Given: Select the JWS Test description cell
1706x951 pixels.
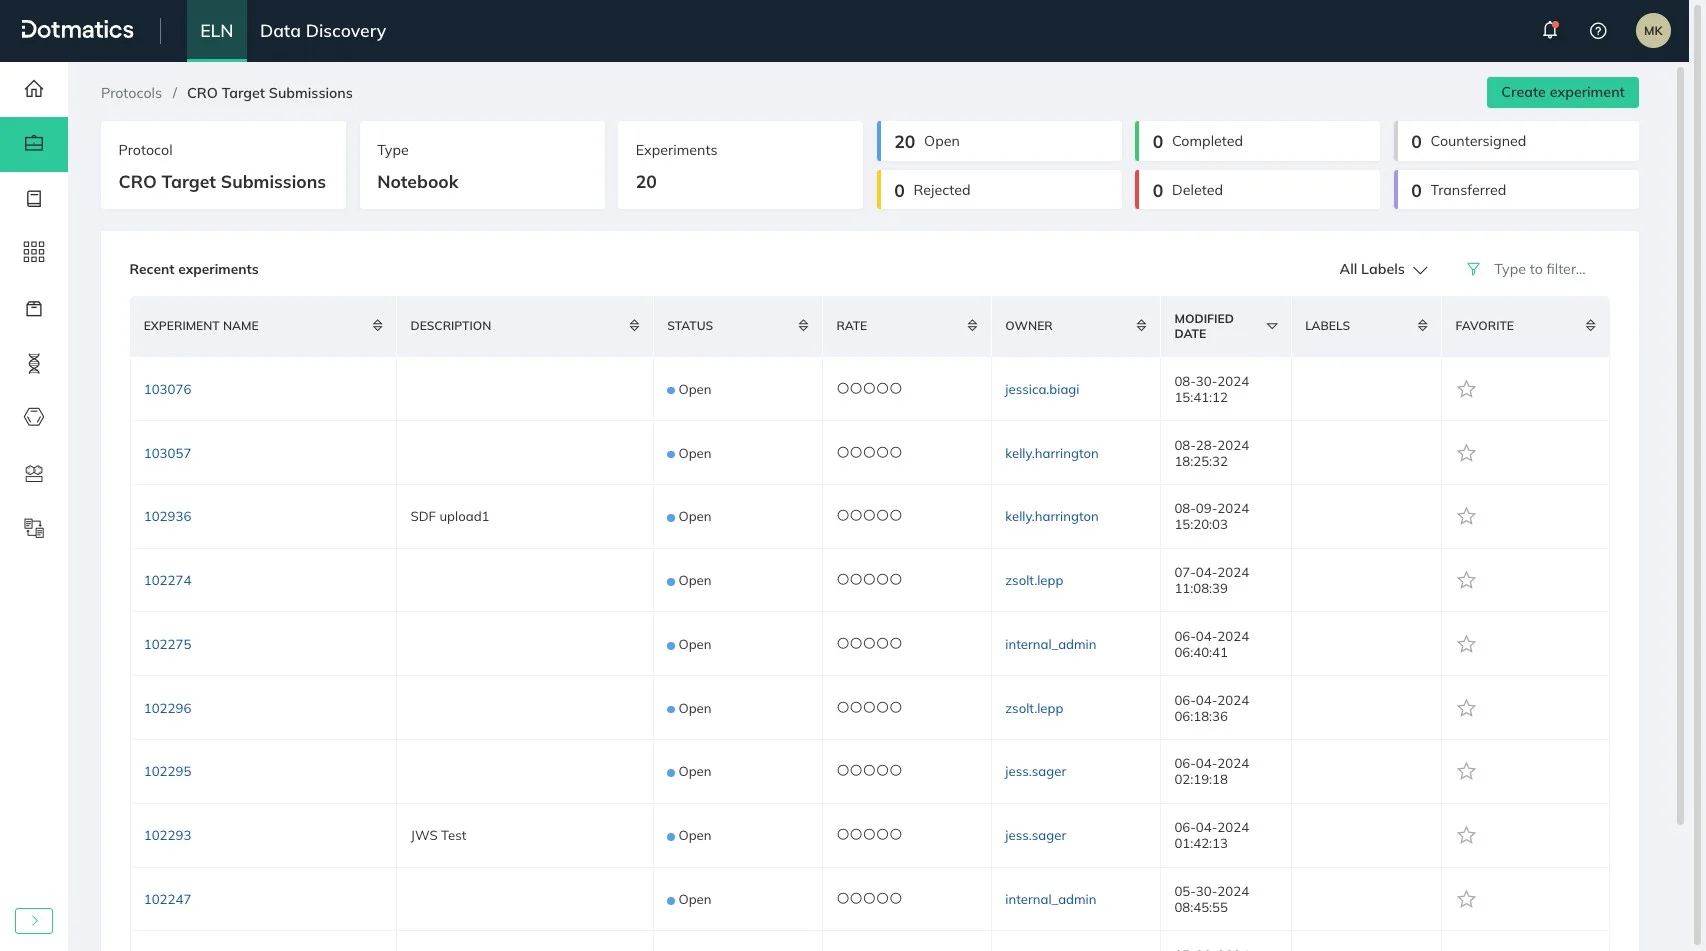Looking at the screenshot, I should tap(524, 835).
